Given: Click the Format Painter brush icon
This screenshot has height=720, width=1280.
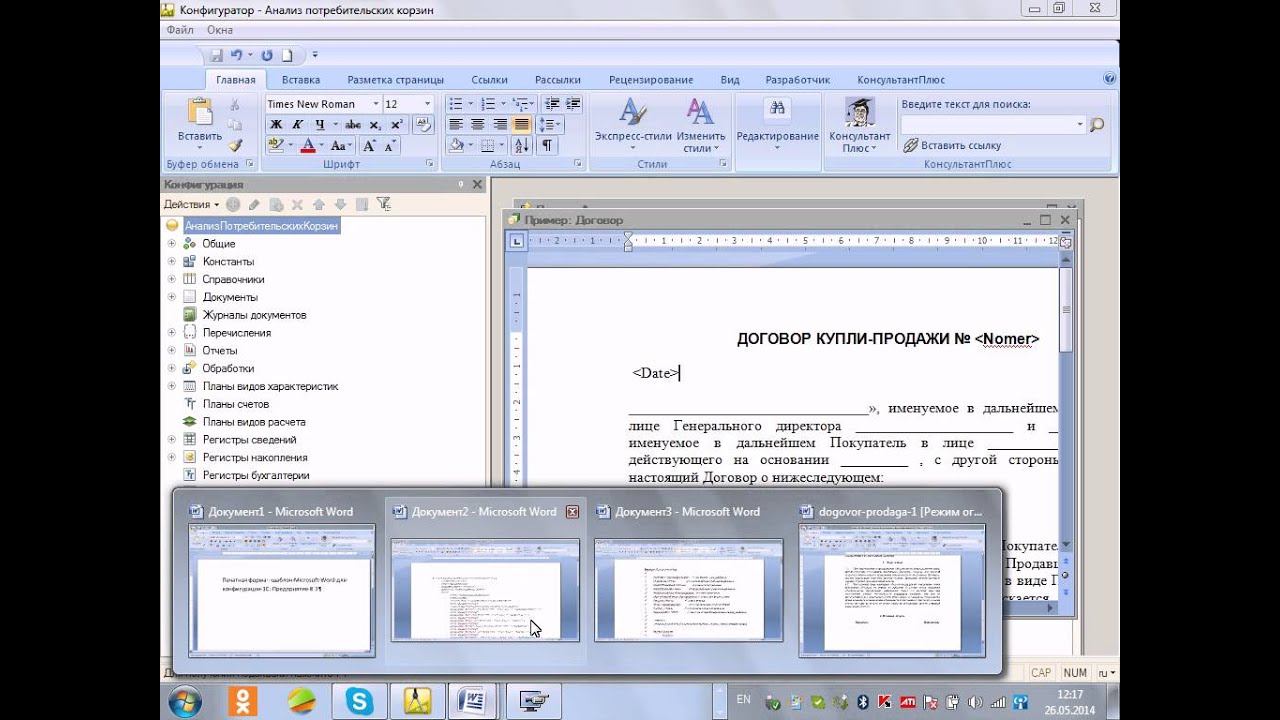Looking at the screenshot, I should click(235, 145).
